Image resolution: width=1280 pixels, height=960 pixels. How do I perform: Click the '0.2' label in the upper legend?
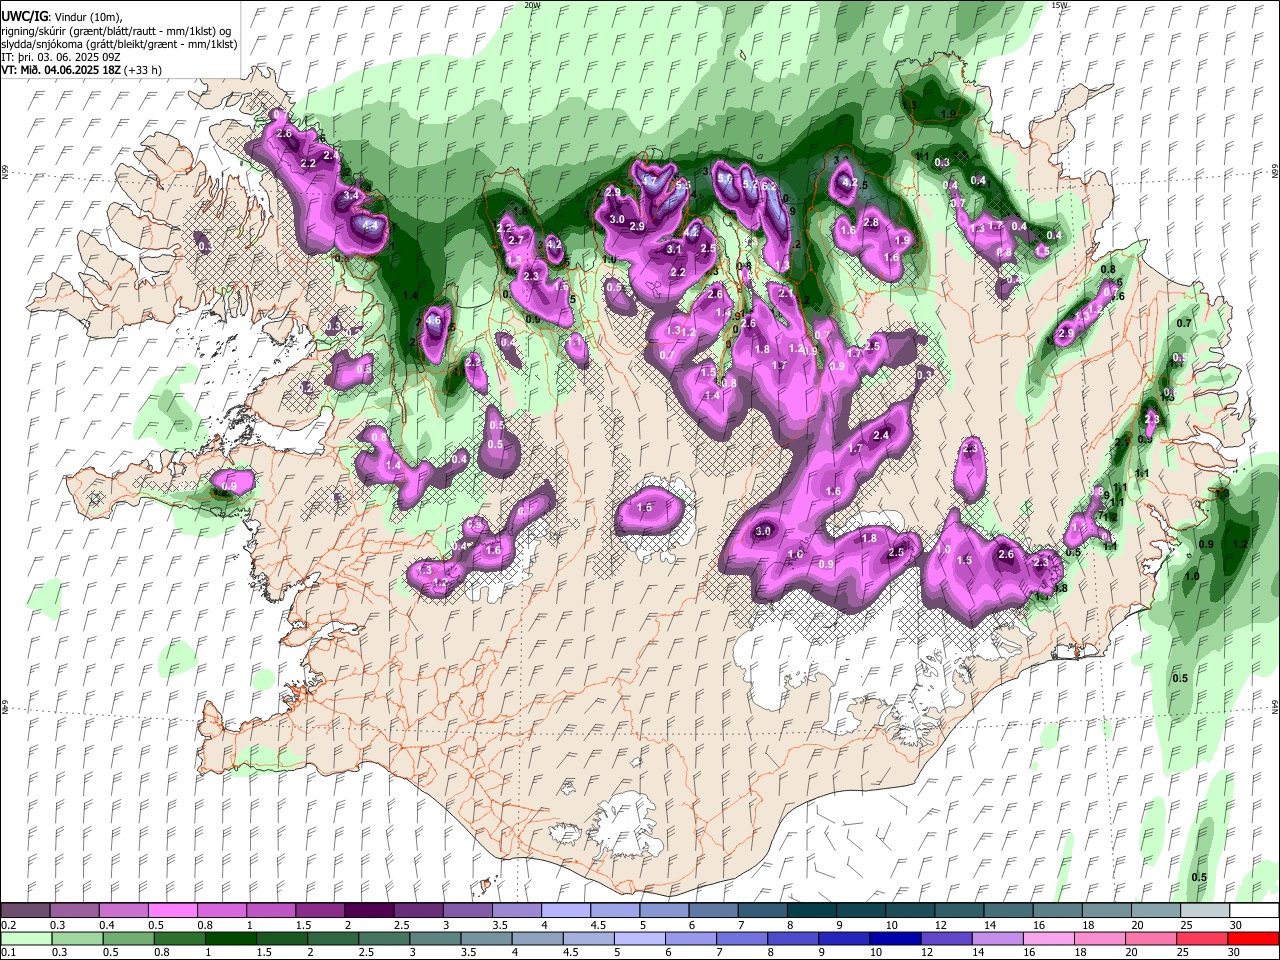pos(8,925)
